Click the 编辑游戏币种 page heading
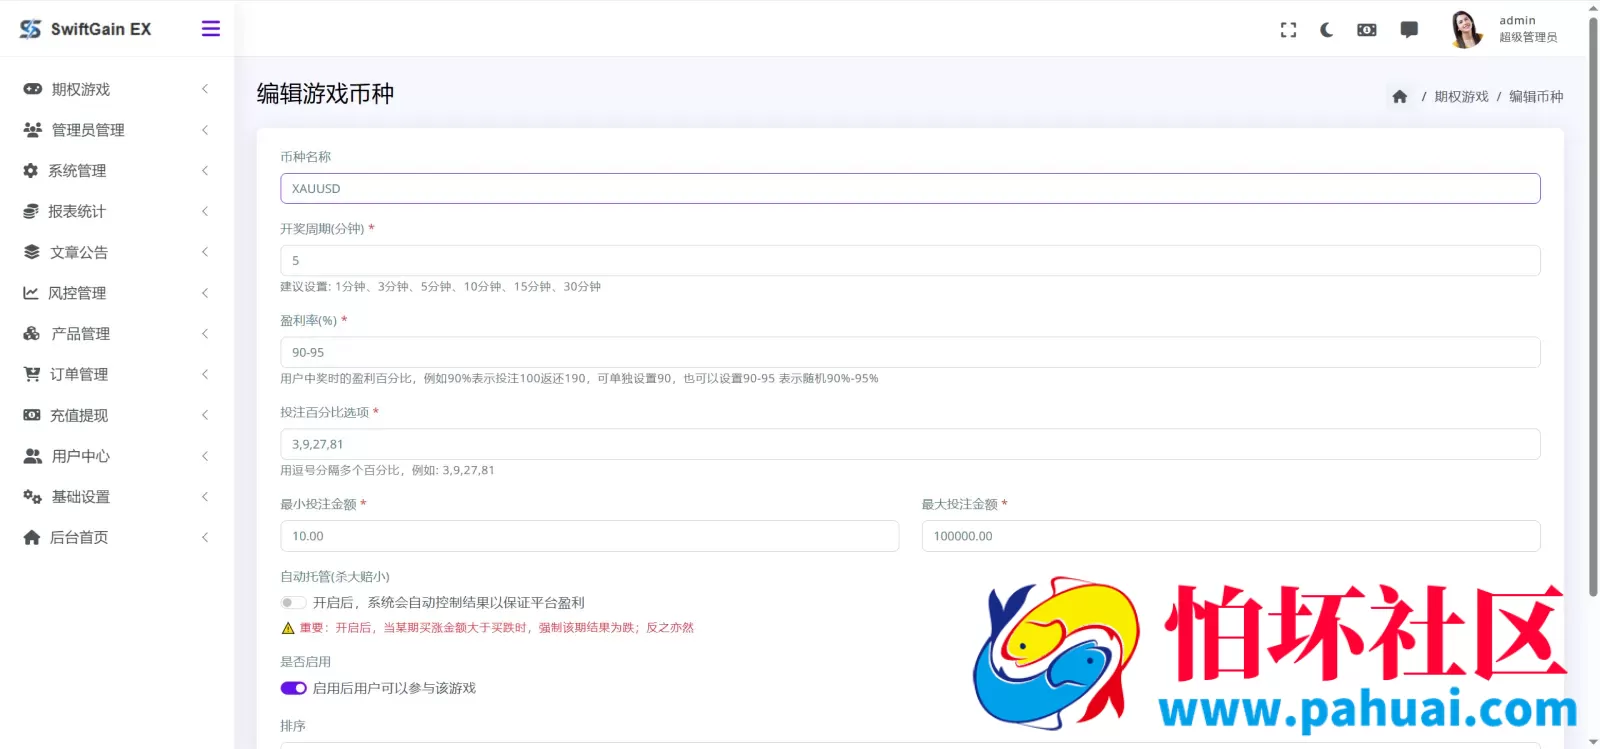This screenshot has width=1600, height=749. coord(325,94)
